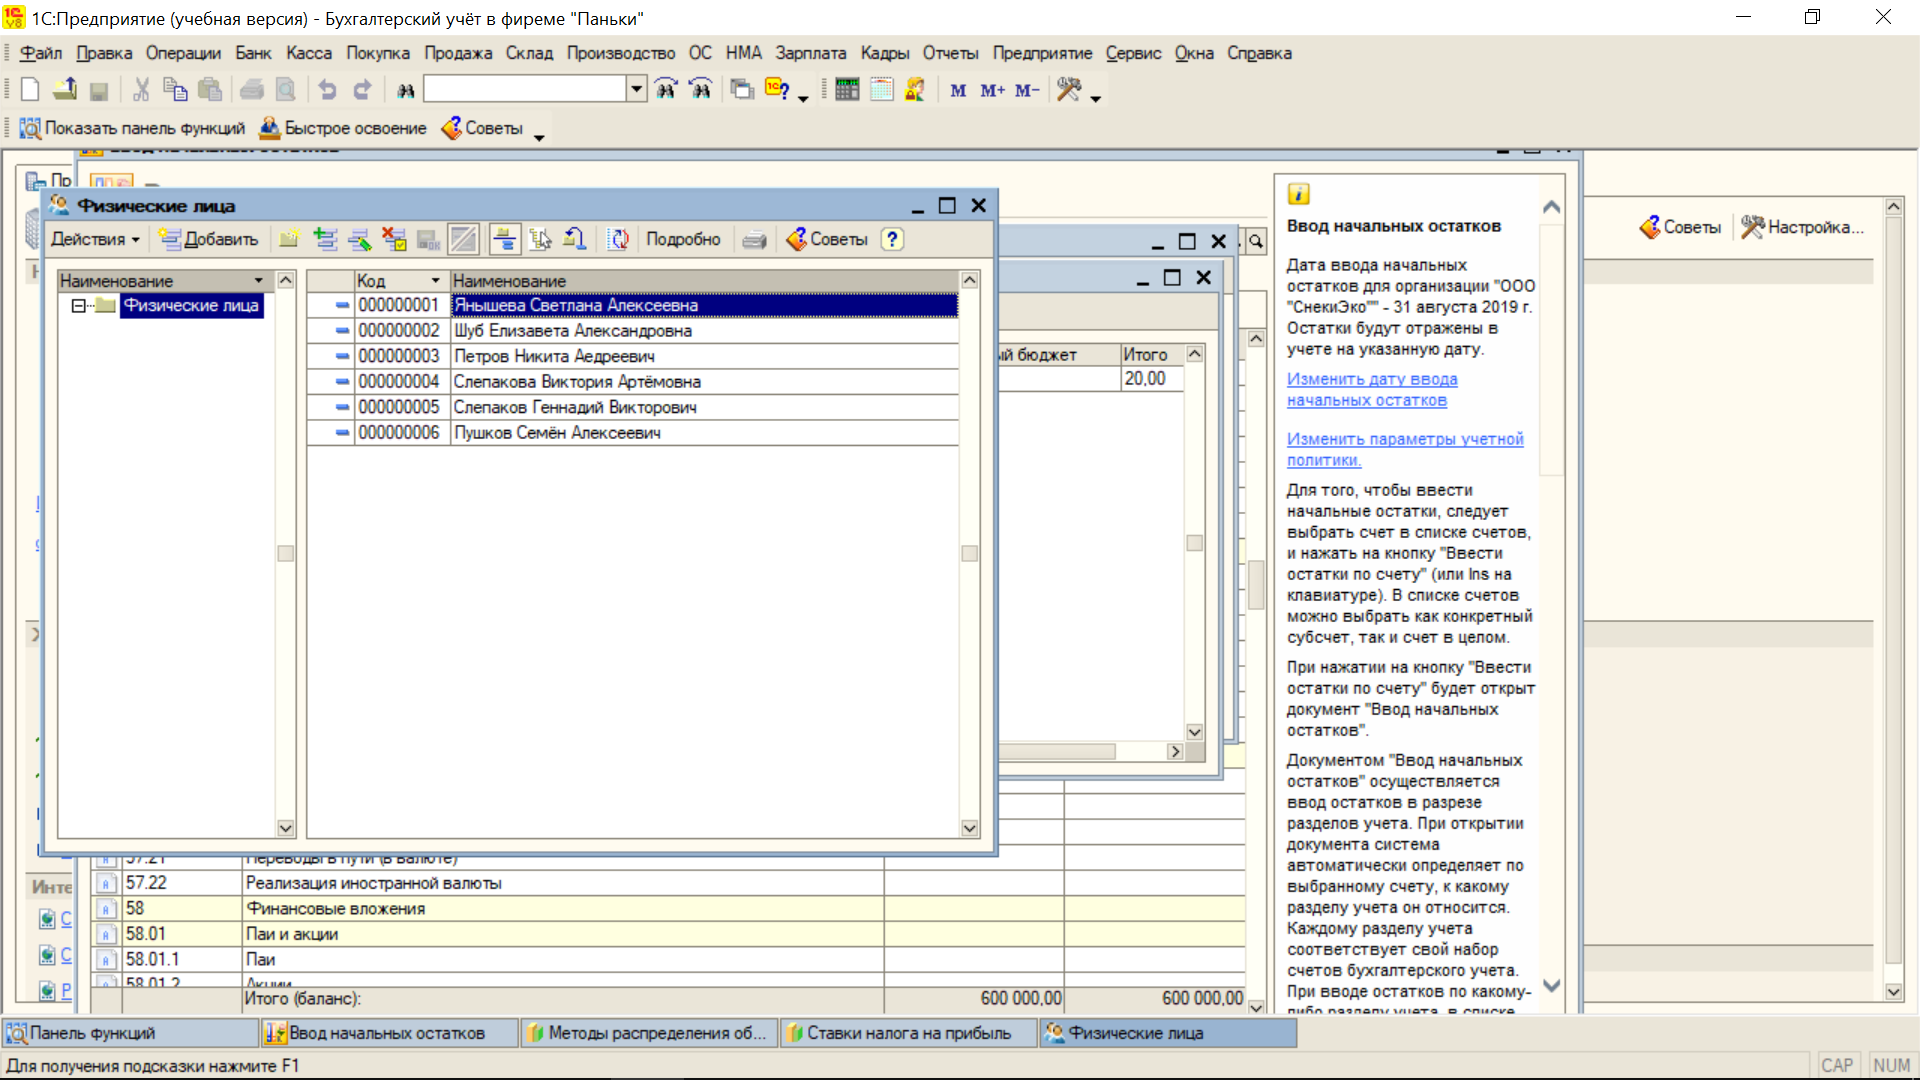1920x1080 pixels.
Task: Click the M- memory subtract button
Action: [x=1027, y=90]
